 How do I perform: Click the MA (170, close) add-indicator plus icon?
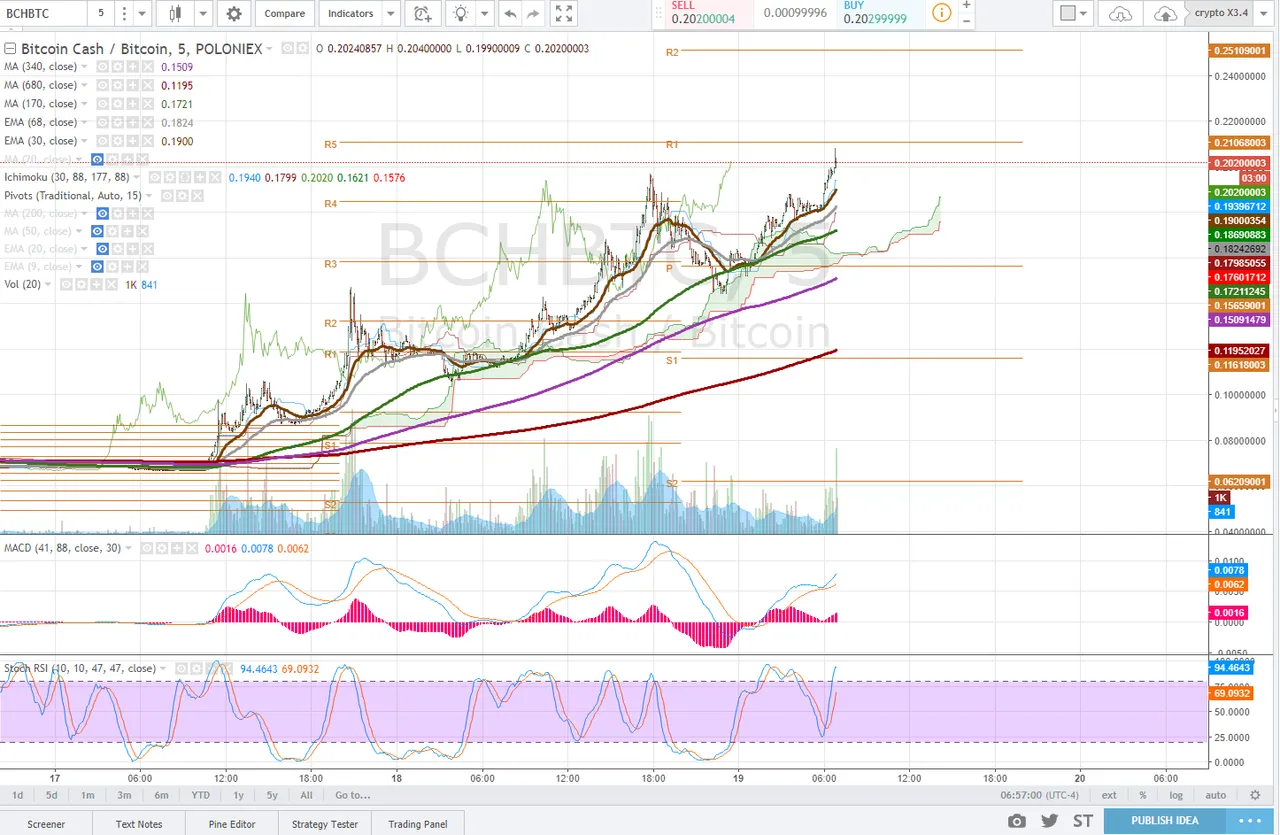[133, 104]
